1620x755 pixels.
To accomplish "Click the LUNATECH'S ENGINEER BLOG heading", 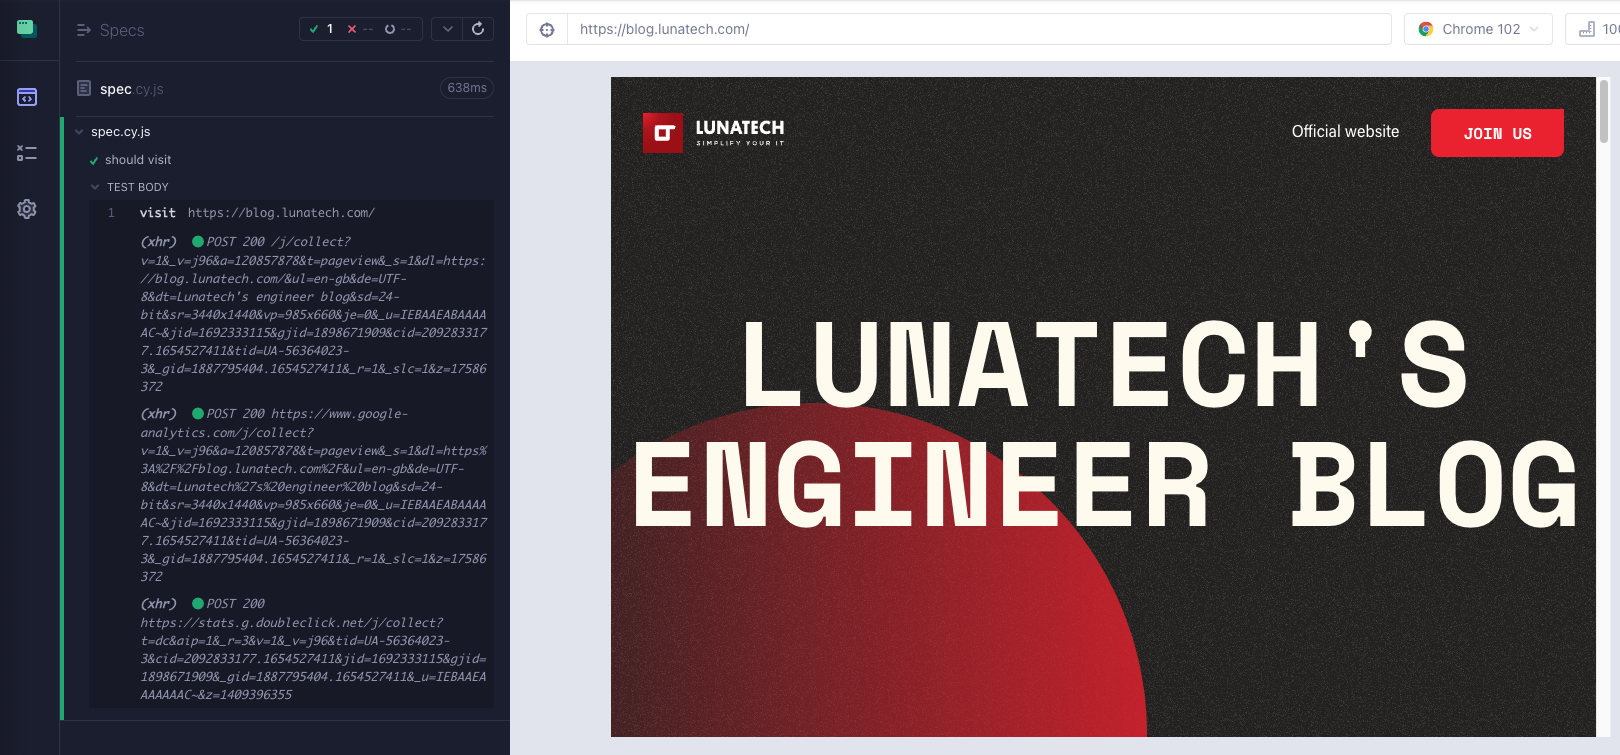I will [1105, 425].
